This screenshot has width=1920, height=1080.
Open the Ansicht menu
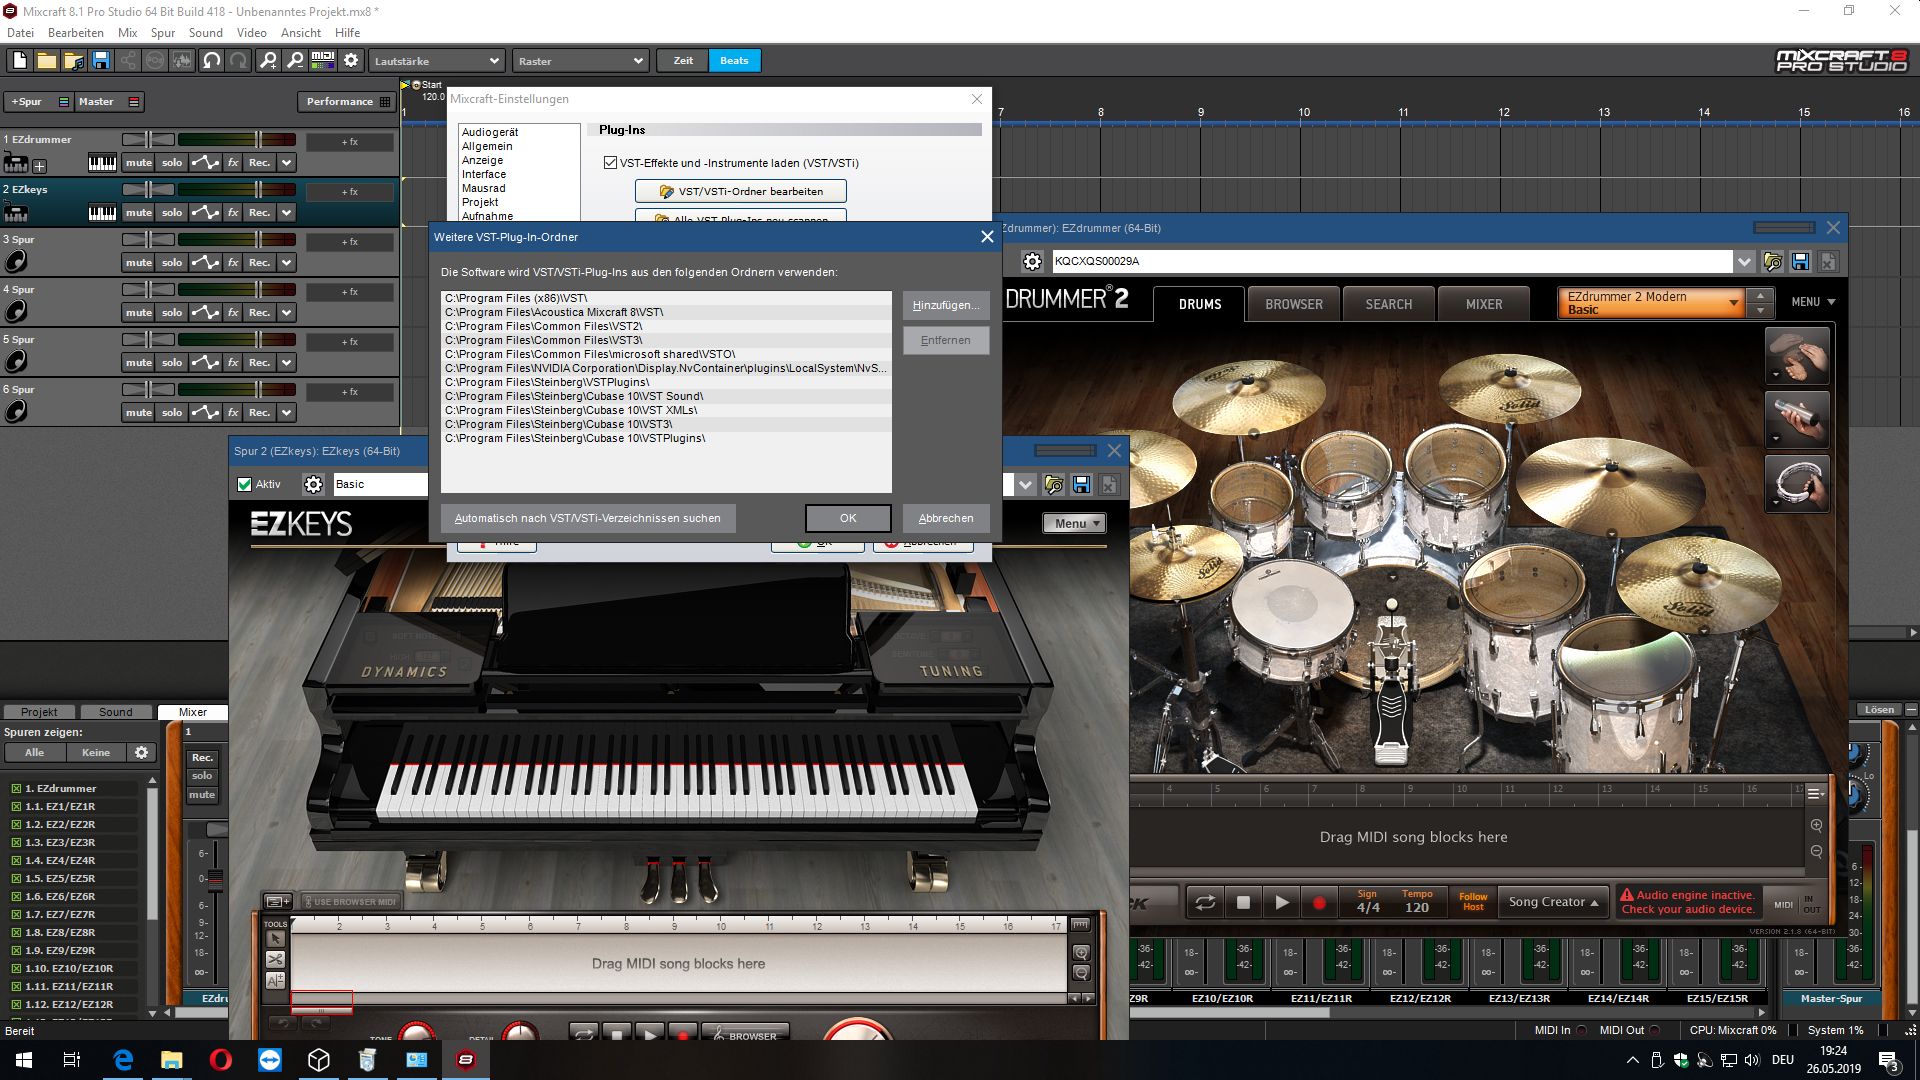click(x=301, y=33)
